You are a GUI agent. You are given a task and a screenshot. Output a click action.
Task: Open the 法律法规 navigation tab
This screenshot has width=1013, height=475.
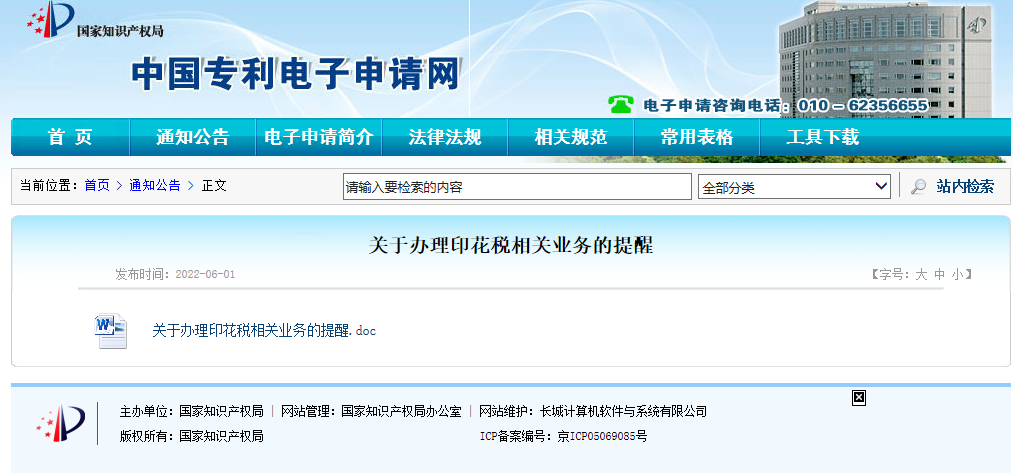(x=444, y=137)
